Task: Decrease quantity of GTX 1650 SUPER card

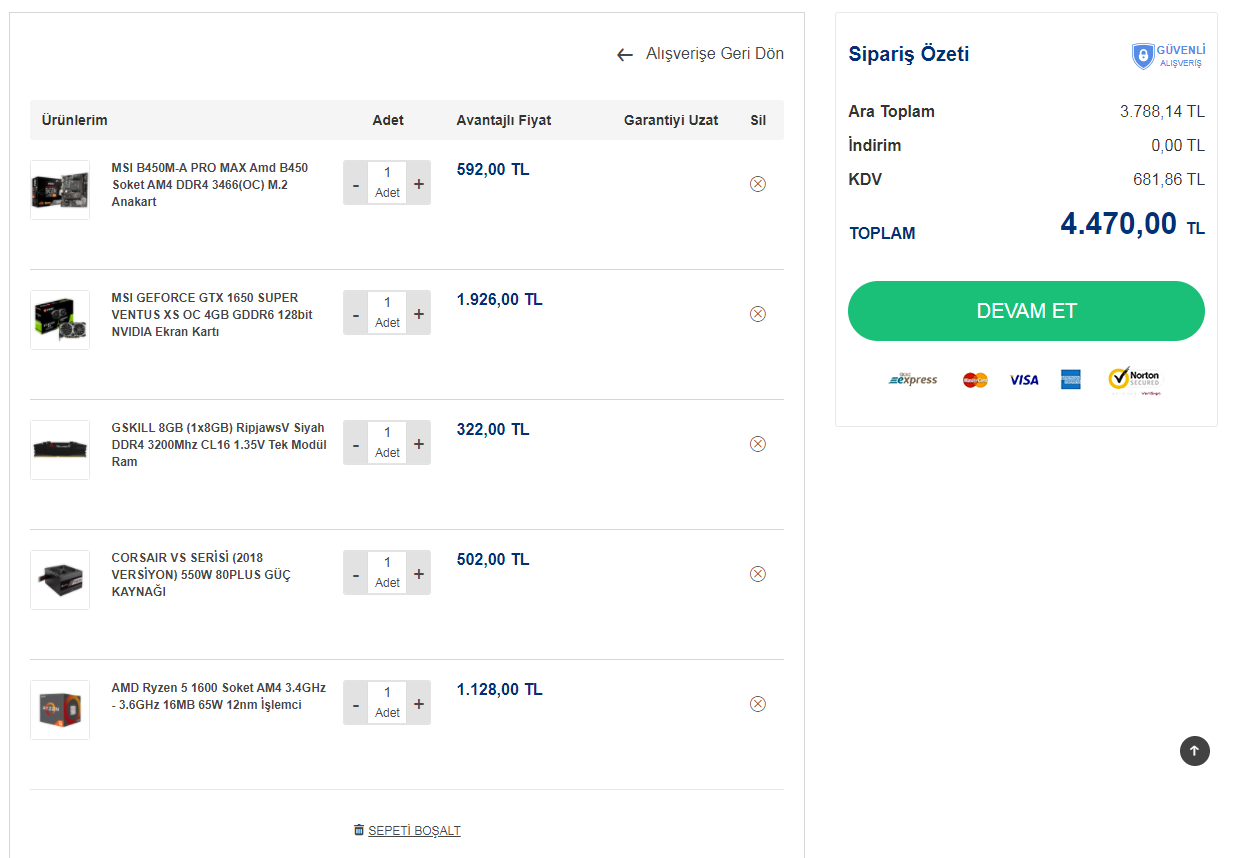Action: coord(356,315)
